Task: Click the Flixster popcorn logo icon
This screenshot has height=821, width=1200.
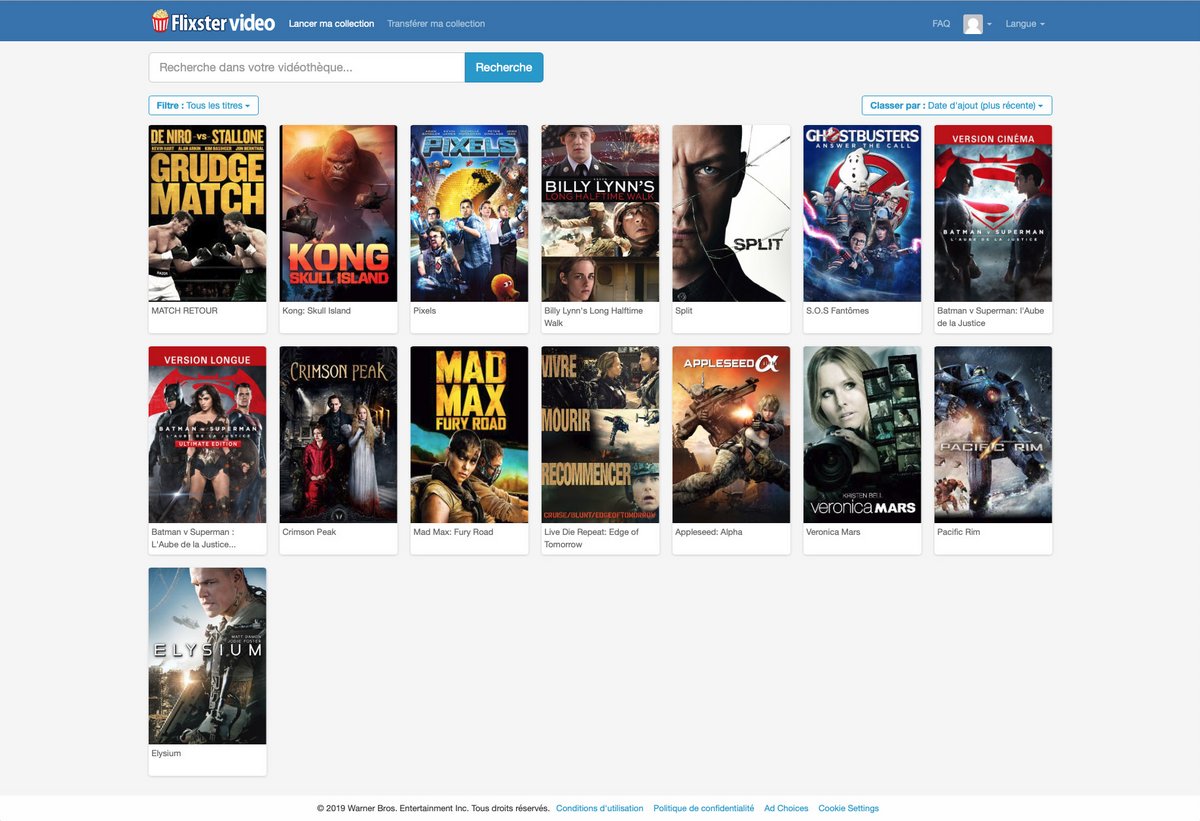Action: tap(160, 20)
